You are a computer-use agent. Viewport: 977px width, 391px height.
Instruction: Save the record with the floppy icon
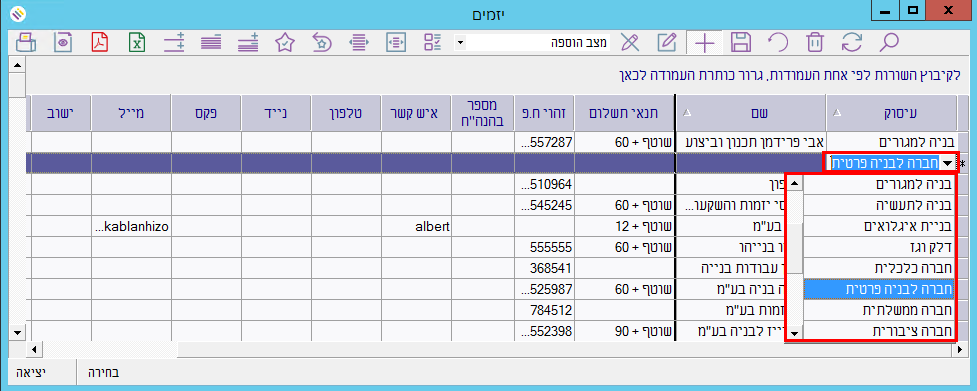pyautogui.click(x=741, y=42)
